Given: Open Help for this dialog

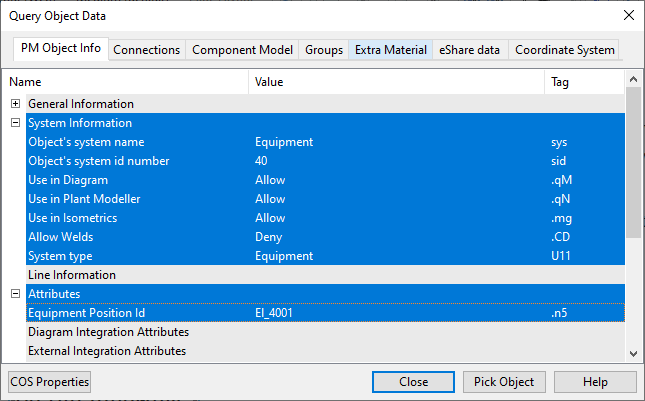Looking at the screenshot, I should pyautogui.click(x=595, y=382).
